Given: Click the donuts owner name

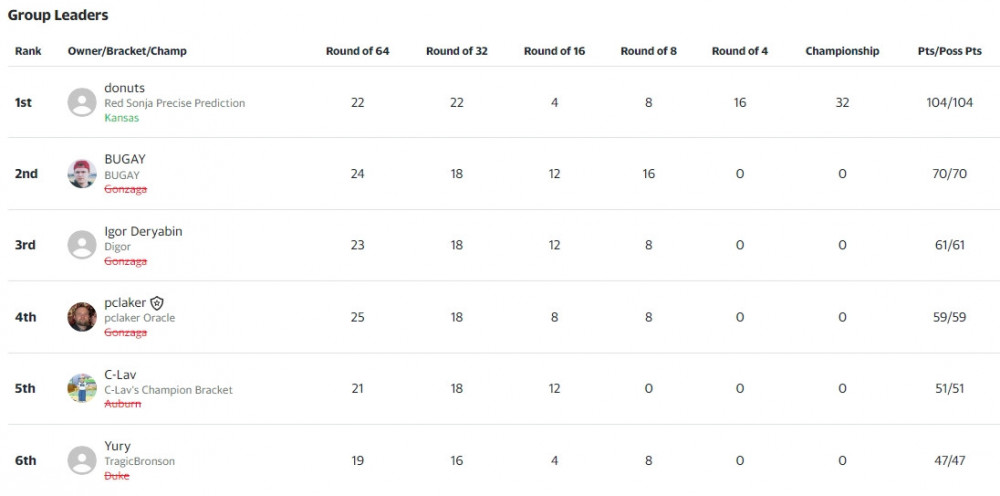Looking at the screenshot, I should pyautogui.click(x=124, y=88).
